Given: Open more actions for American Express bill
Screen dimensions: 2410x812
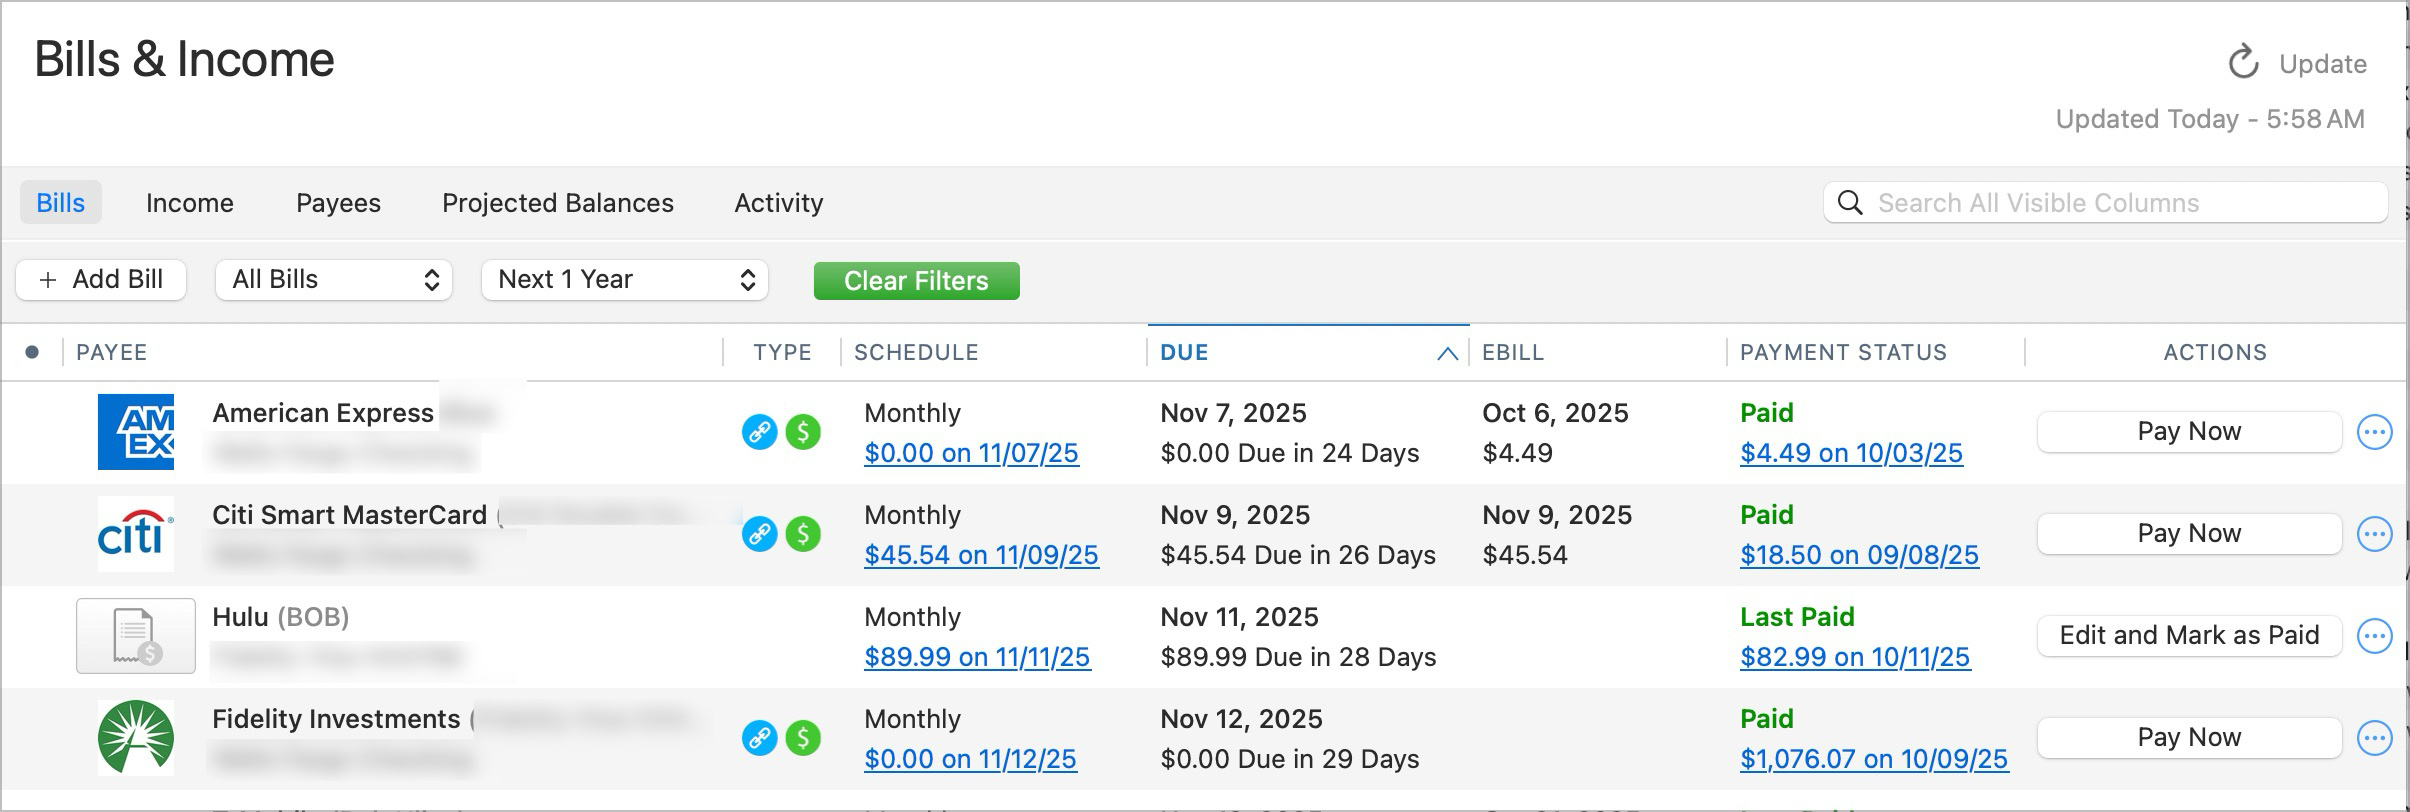Looking at the screenshot, I should coord(2374,432).
